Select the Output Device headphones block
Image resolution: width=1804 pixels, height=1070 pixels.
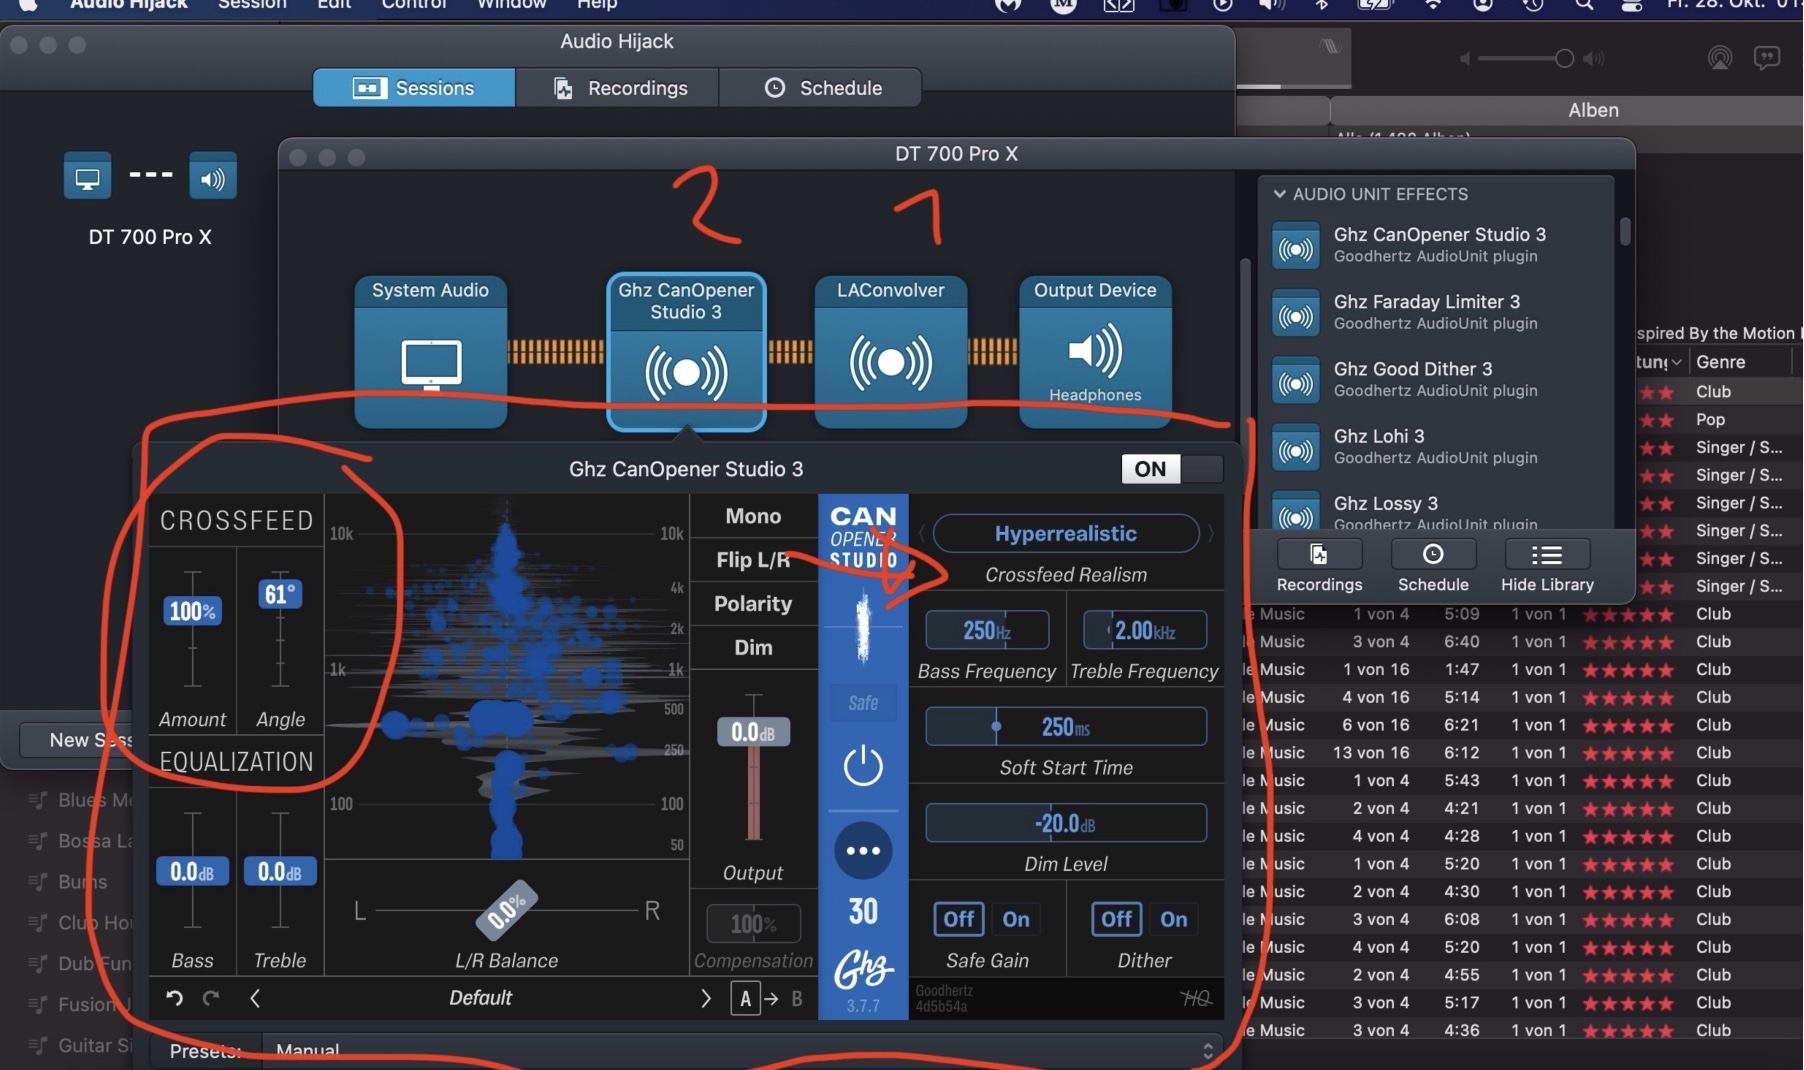(x=1095, y=352)
